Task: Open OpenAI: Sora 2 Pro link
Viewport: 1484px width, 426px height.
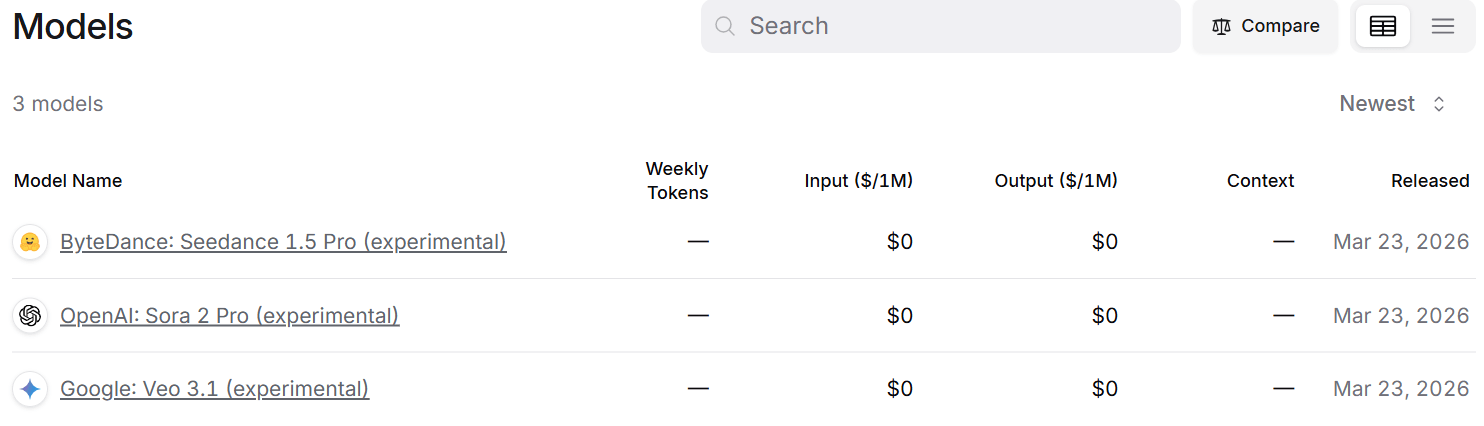Action: 229,316
